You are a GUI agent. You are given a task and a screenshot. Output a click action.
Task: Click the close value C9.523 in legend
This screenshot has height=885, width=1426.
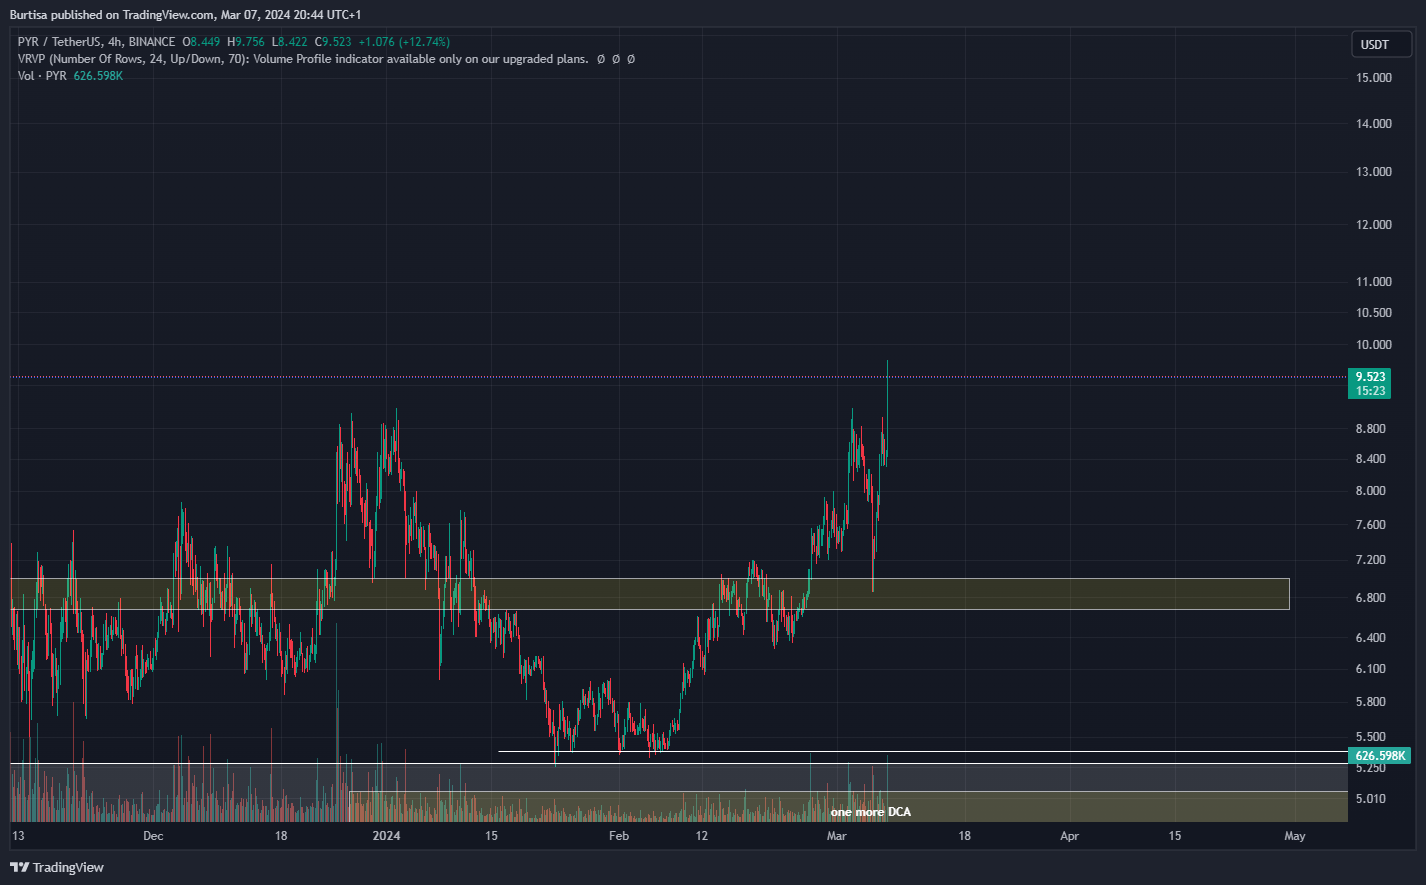coord(333,42)
